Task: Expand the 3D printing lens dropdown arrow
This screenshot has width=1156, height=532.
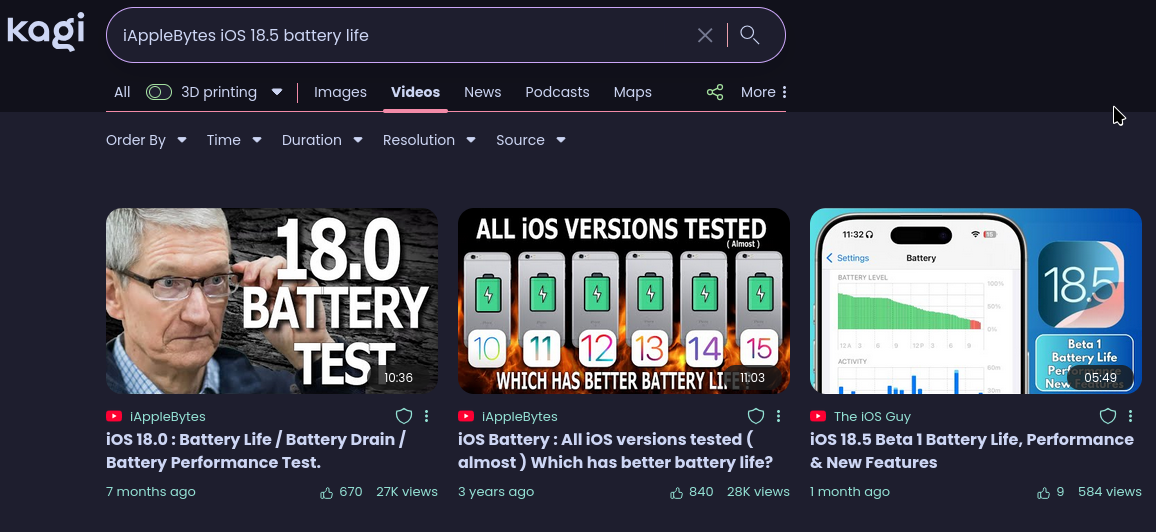Action: pos(277,92)
